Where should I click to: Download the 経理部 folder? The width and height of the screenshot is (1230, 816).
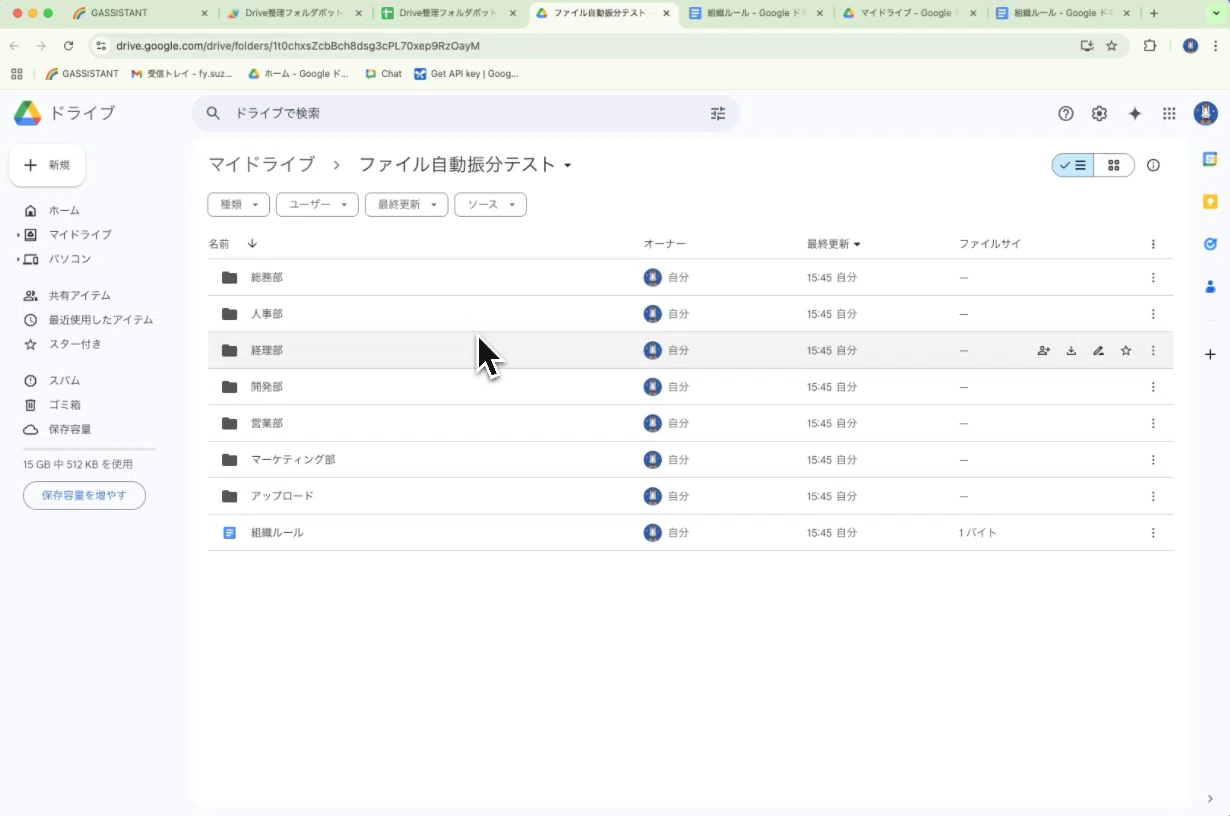tap(1071, 351)
